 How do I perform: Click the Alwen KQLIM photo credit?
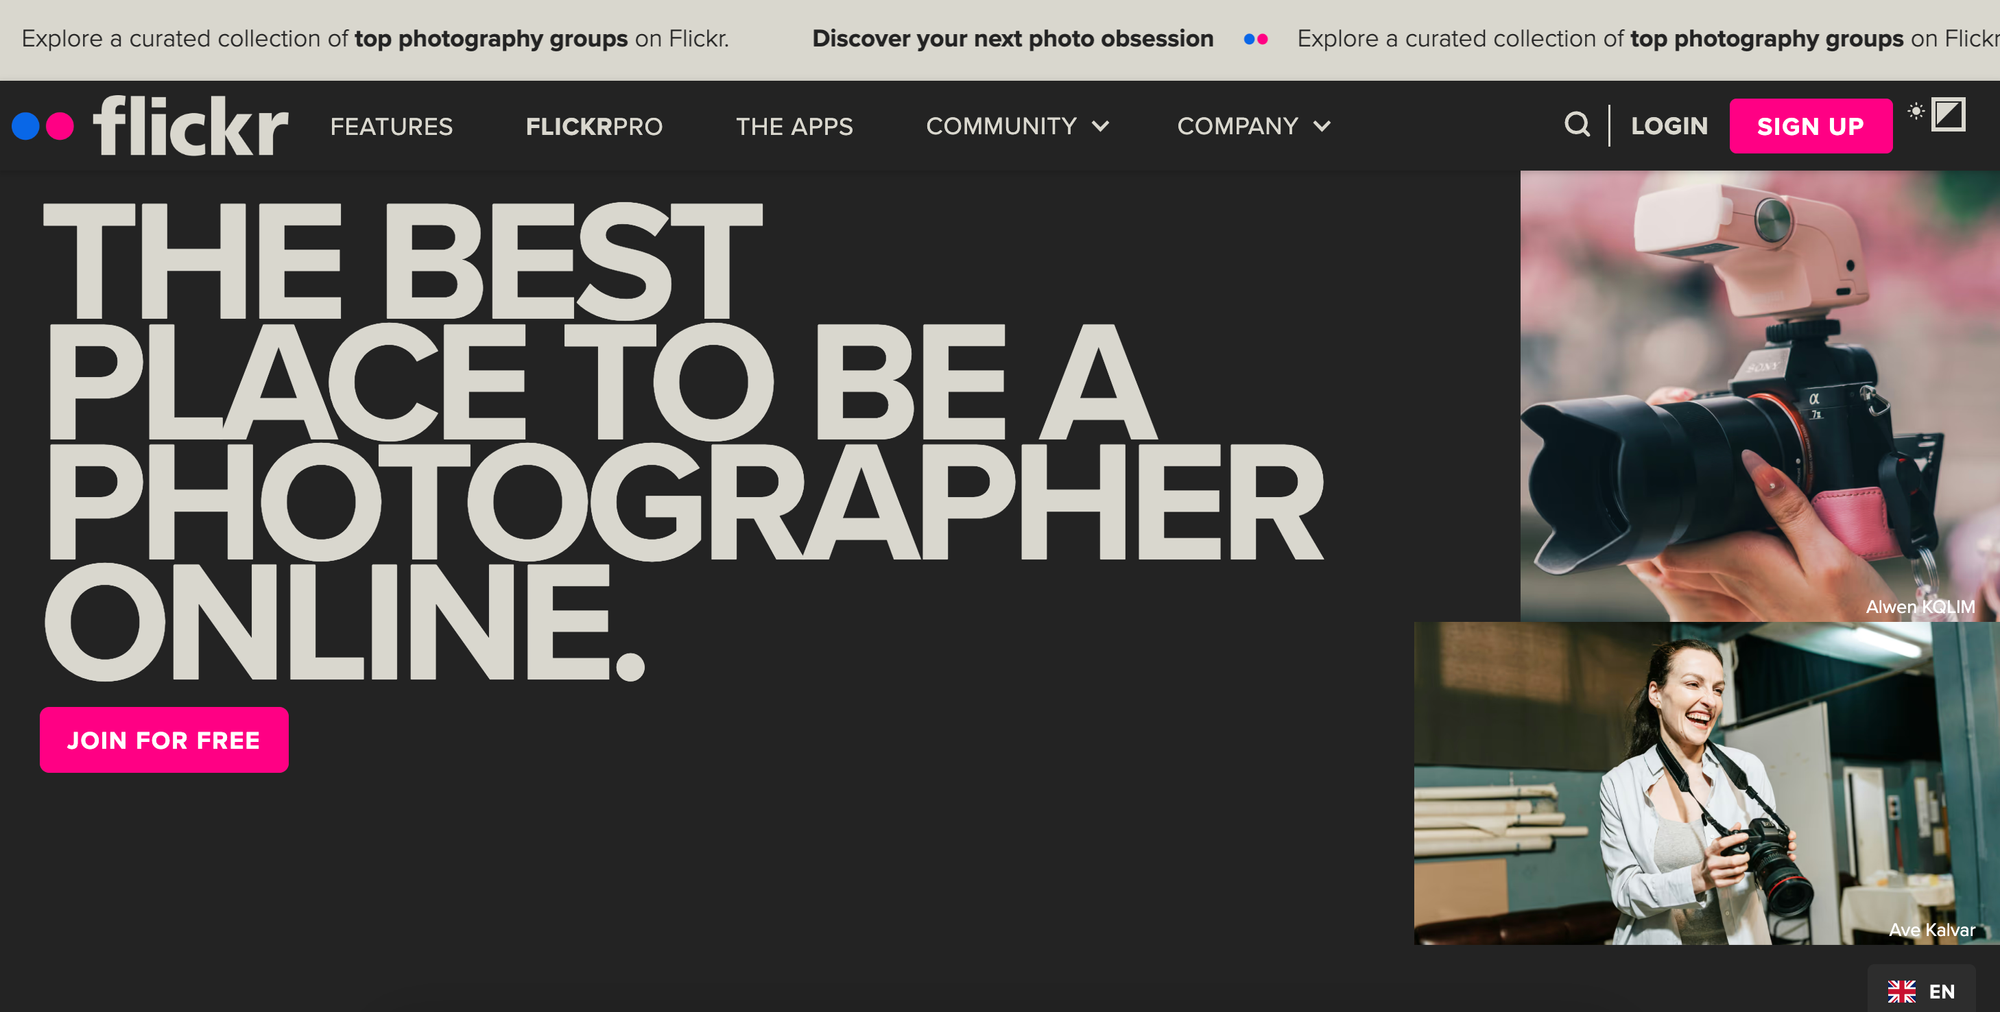pos(1919,607)
